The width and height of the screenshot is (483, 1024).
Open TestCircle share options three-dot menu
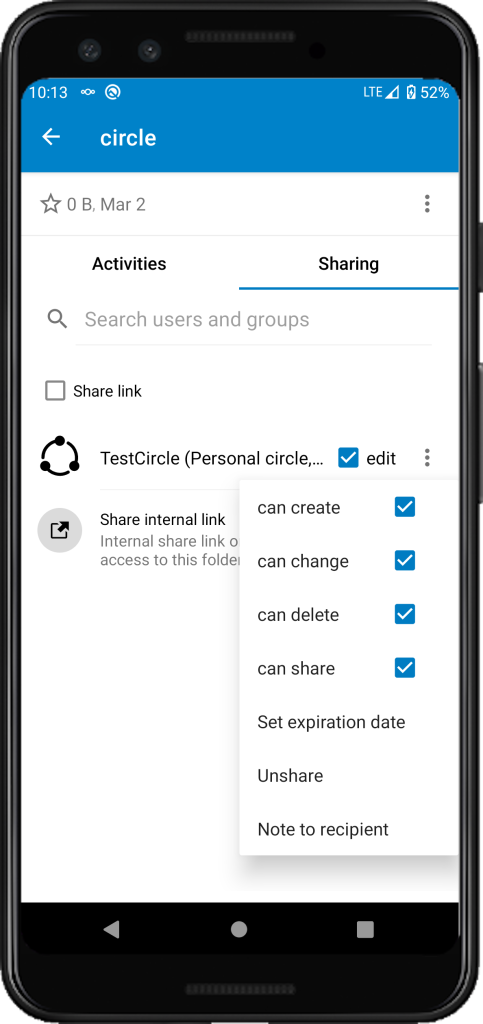pyautogui.click(x=427, y=458)
